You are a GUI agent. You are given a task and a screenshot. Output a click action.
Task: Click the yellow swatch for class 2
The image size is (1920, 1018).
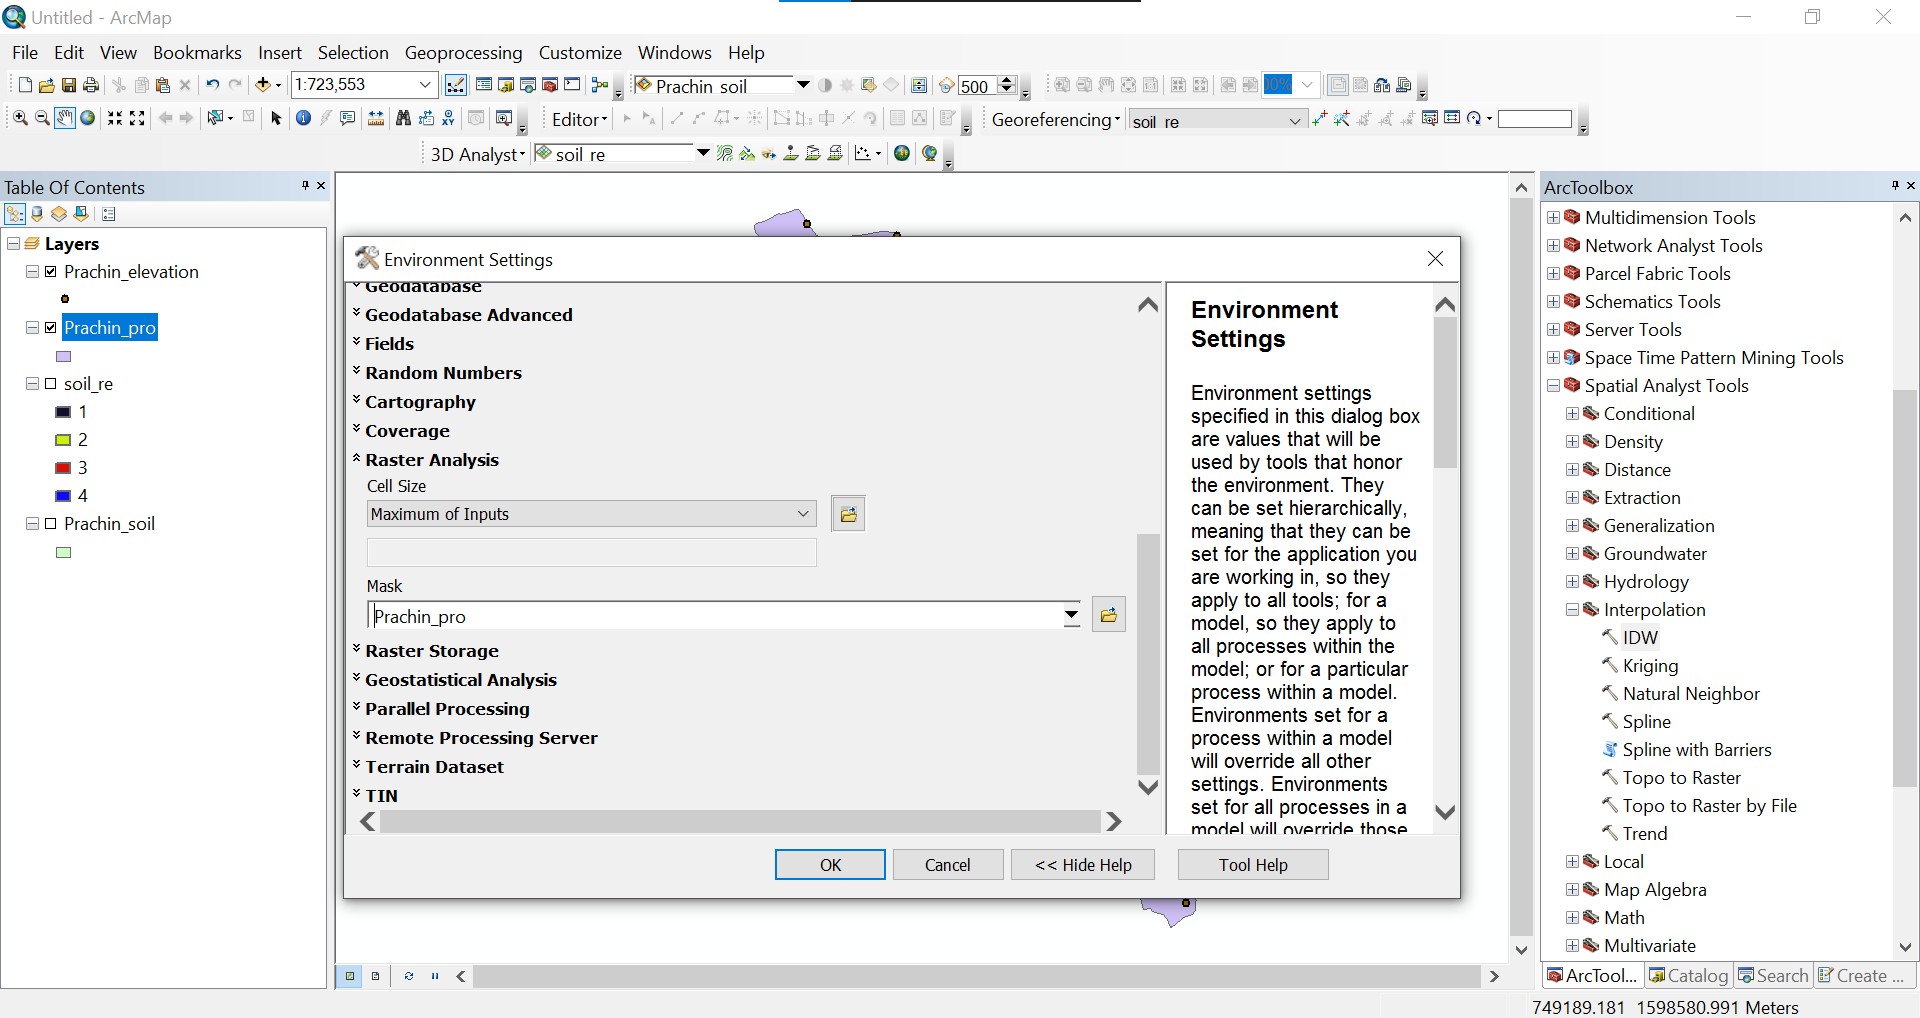coord(63,439)
